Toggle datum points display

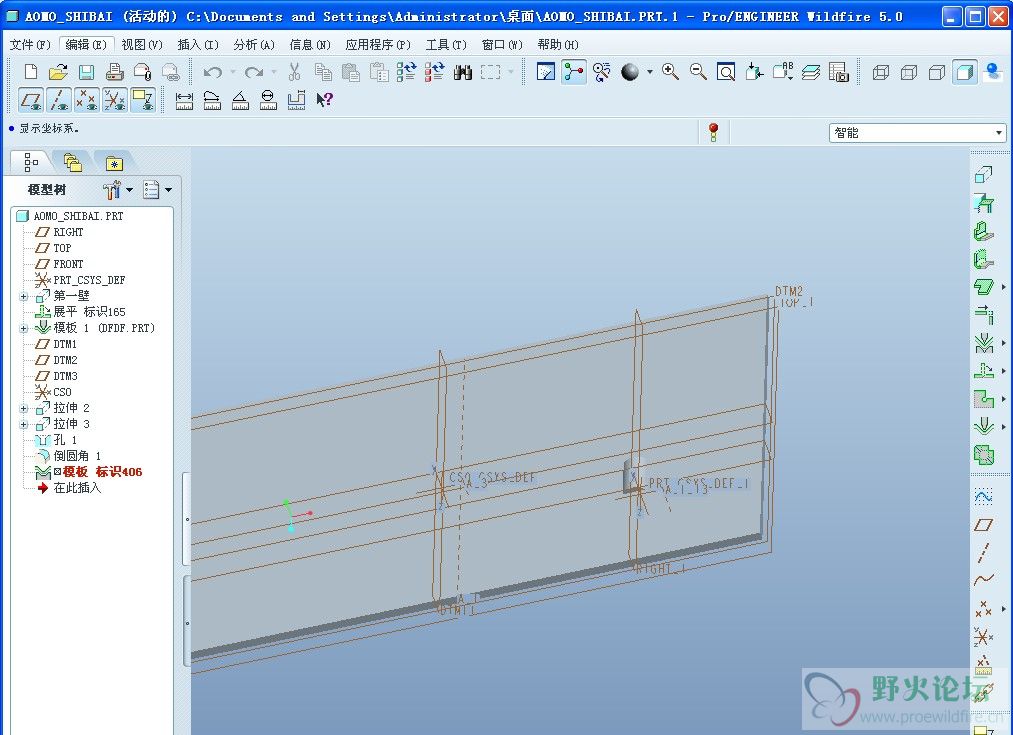[x=87, y=100]
